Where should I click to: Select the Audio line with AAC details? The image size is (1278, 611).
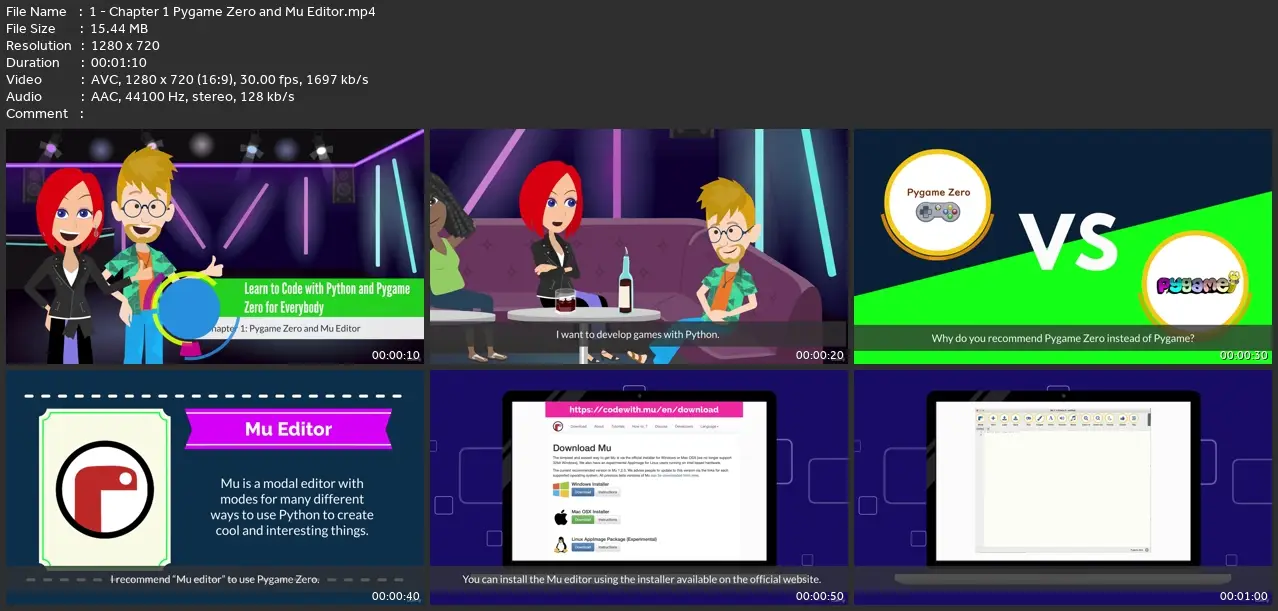[x=192, y=96]
